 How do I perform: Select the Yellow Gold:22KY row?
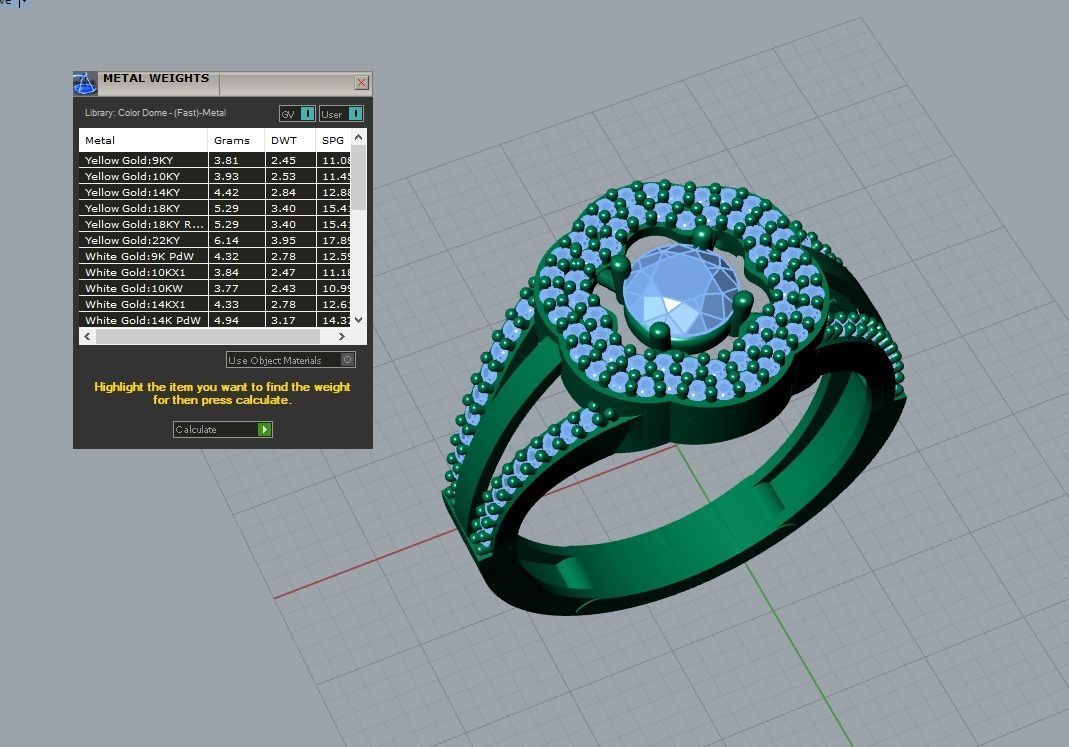(215, 240)
